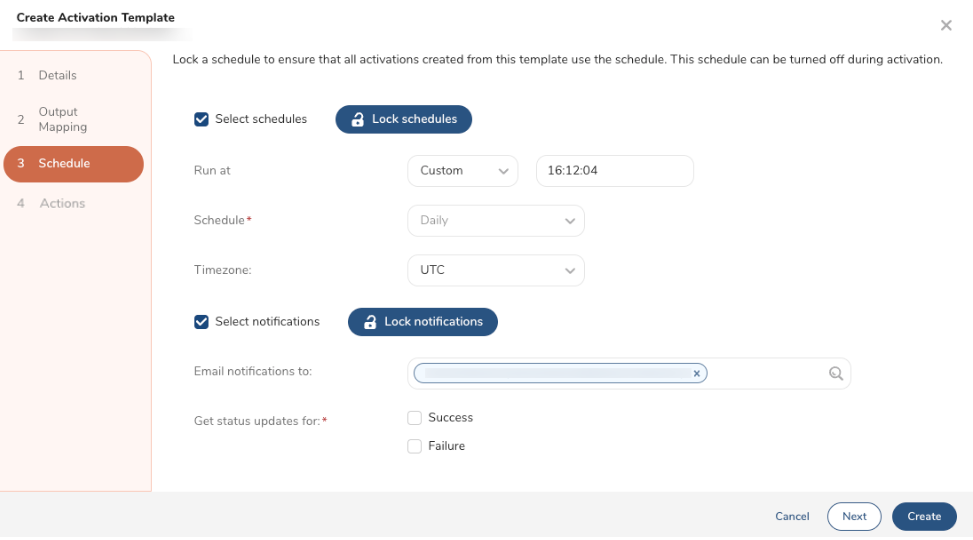Switch to the Output Mapping step

pos(62,120)
